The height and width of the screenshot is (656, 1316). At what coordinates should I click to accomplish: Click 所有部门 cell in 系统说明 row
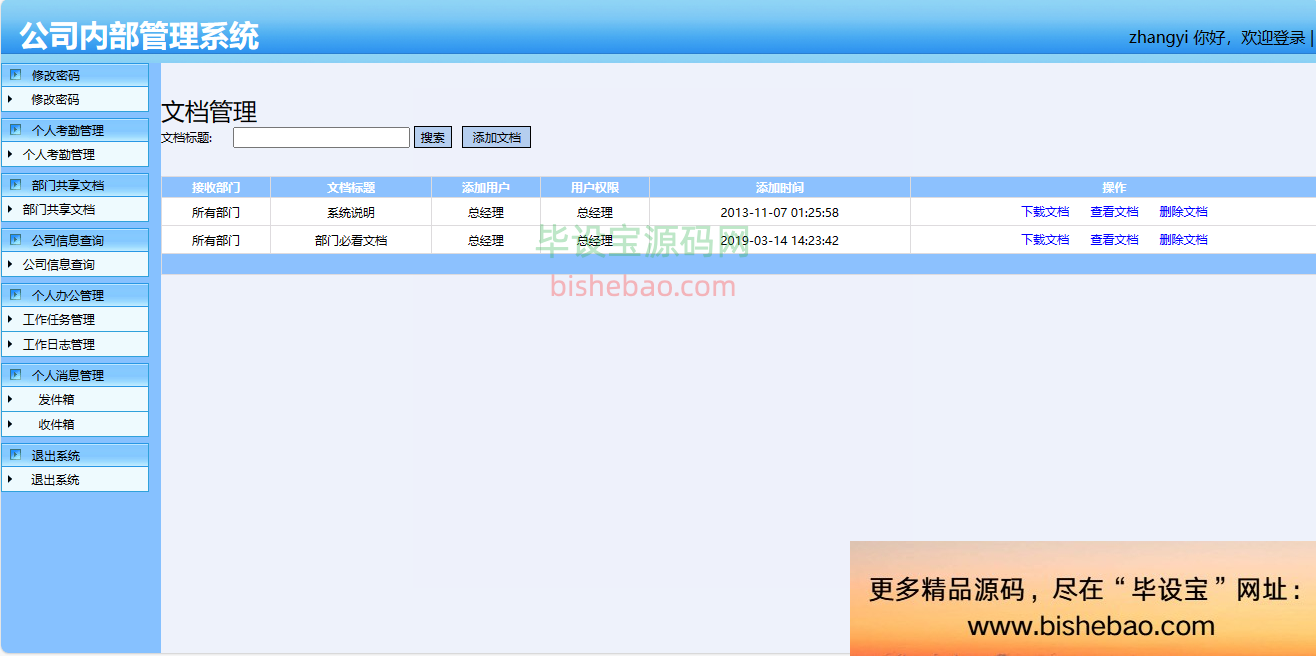pyautogui.click(x=216, y=213)
